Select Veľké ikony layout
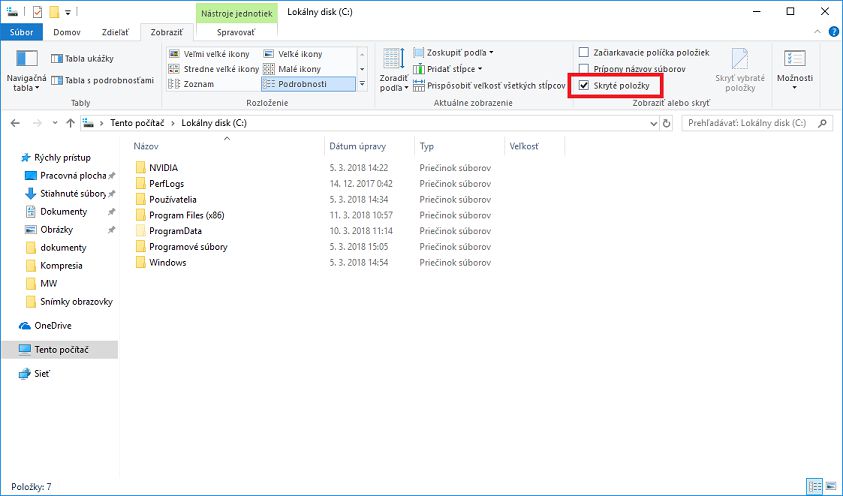Screen dimensions: 843x496 pos(293,54)
